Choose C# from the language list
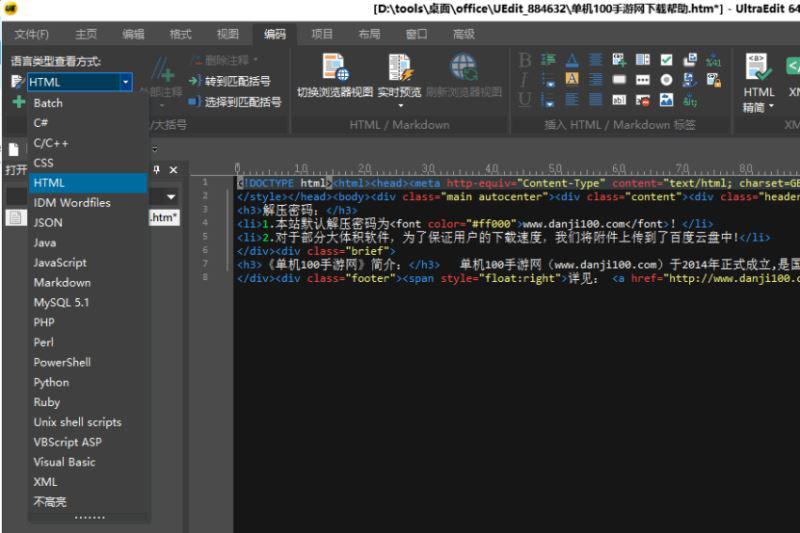 tap(88, 123)
